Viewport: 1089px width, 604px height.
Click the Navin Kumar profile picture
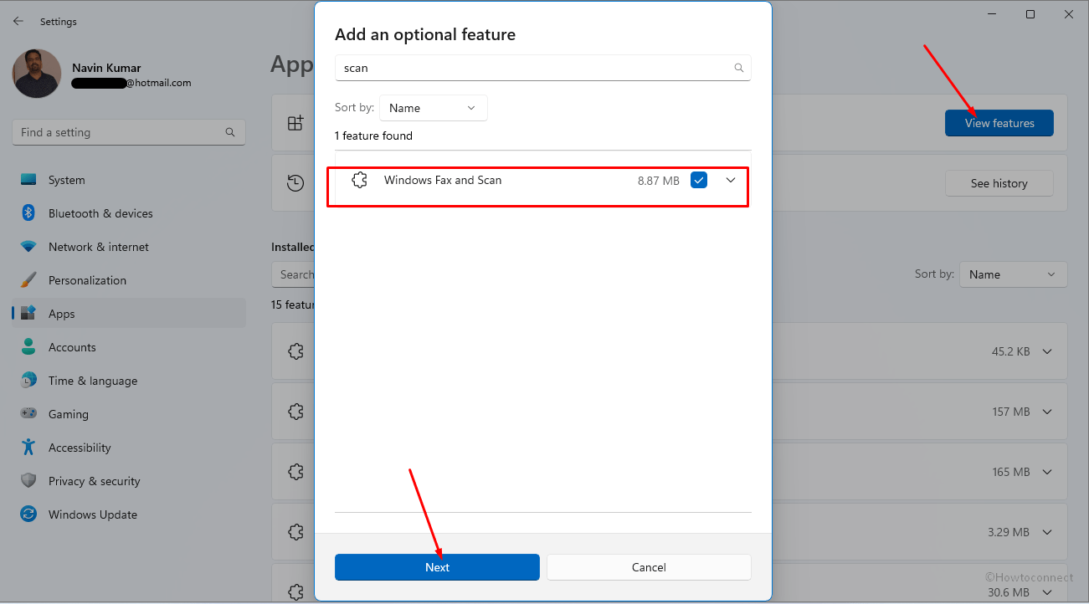tap(37, 74)
